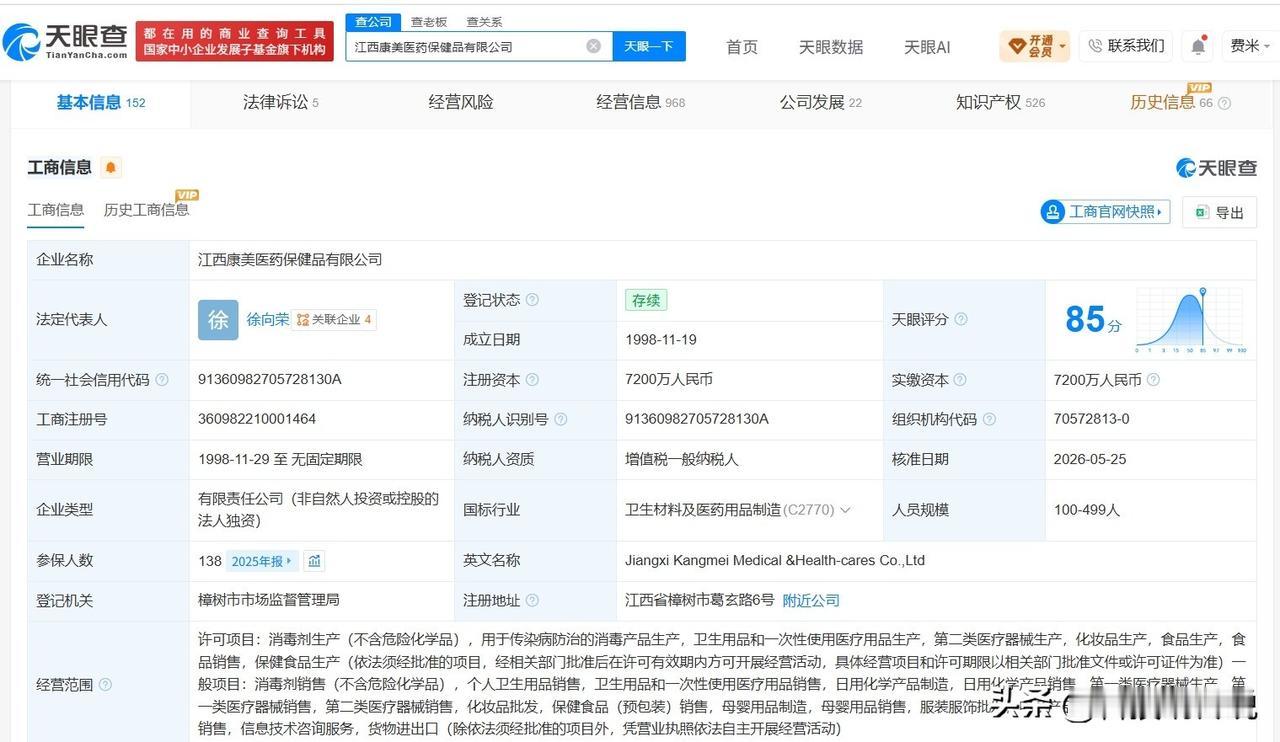Click the 天眼查 logo at right of 工商信息

pos(1216,168)
